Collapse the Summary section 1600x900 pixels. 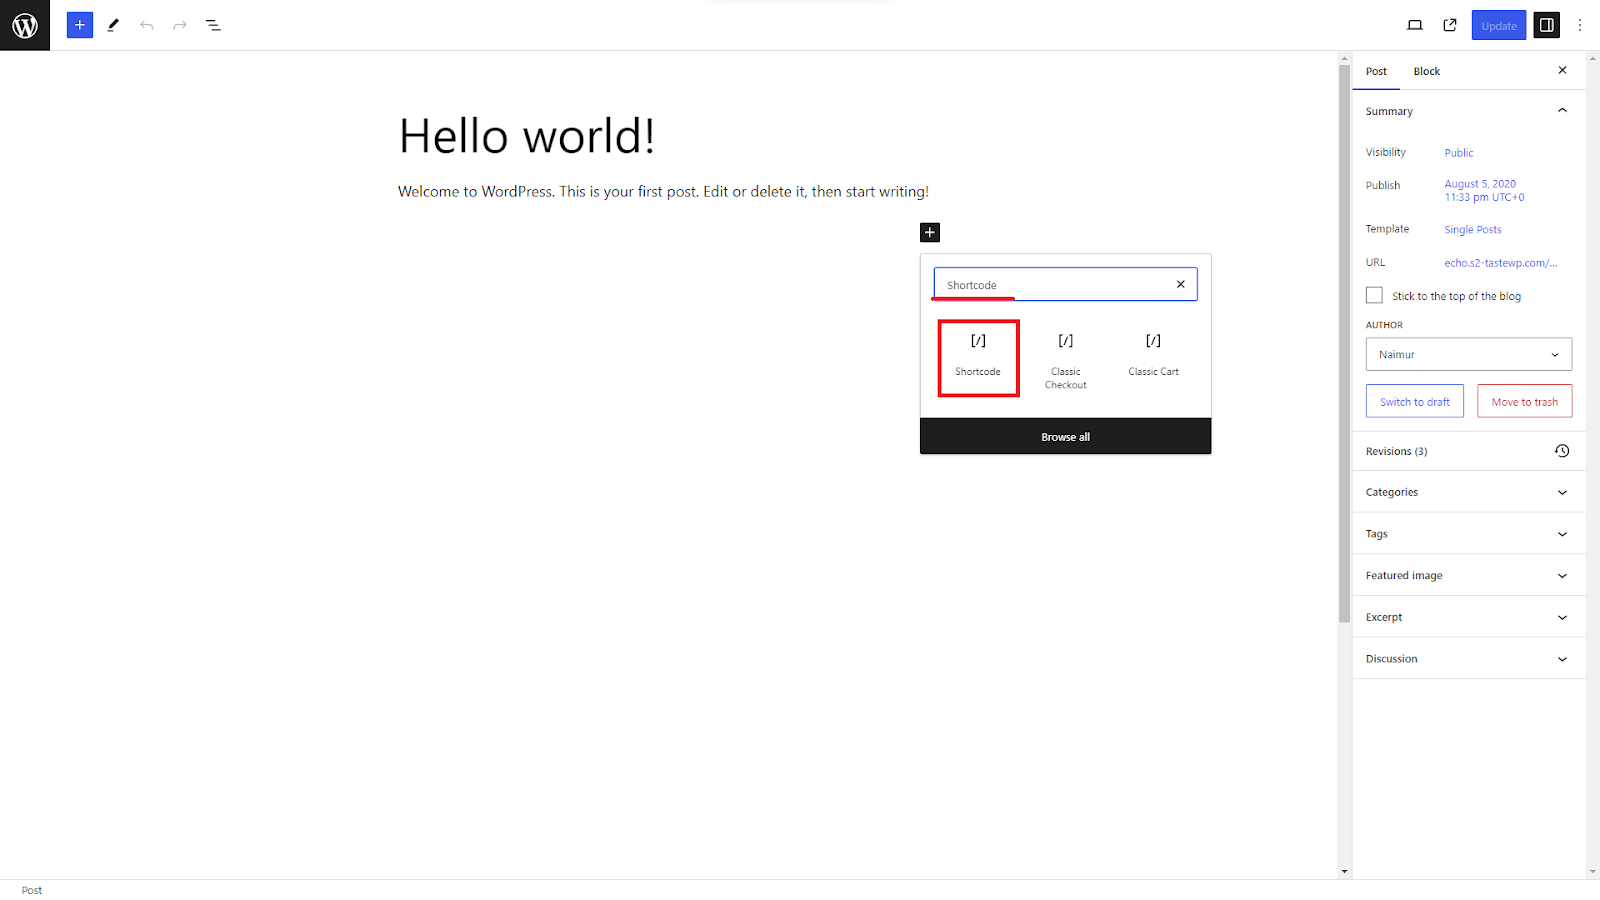pos(1562,111)
